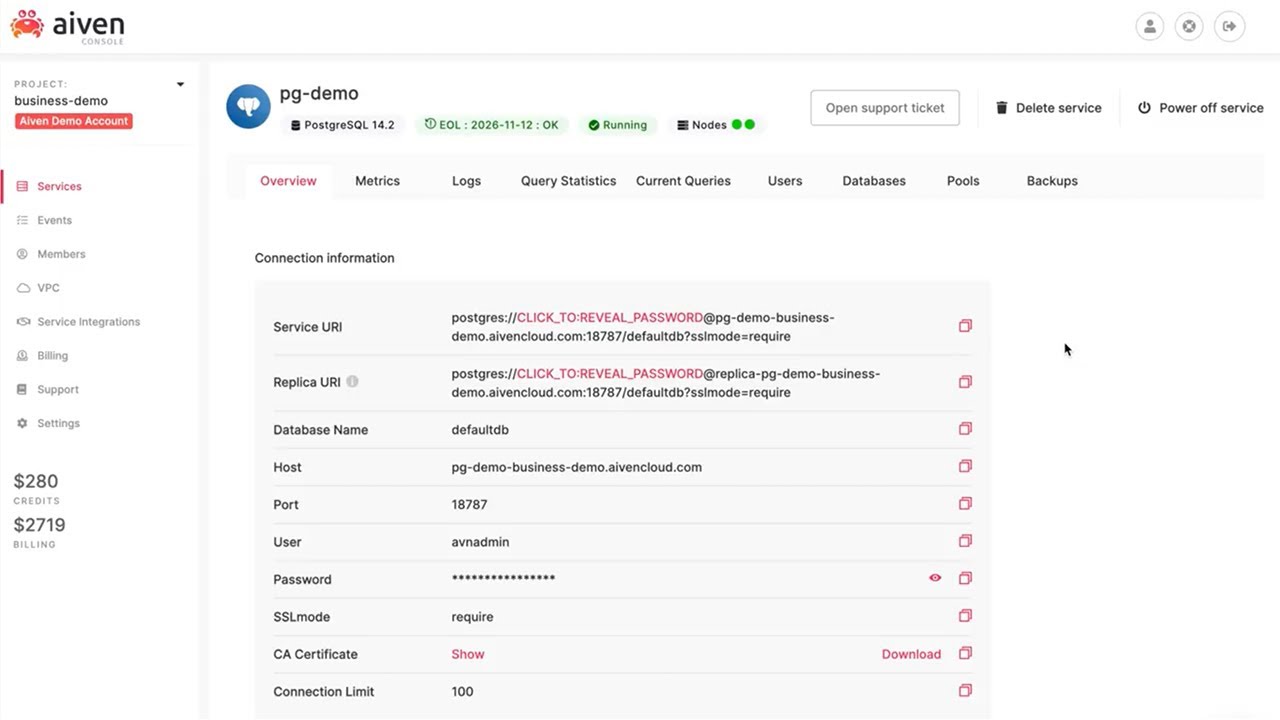Expand the project selector dropdown arrow

[180, 84]
